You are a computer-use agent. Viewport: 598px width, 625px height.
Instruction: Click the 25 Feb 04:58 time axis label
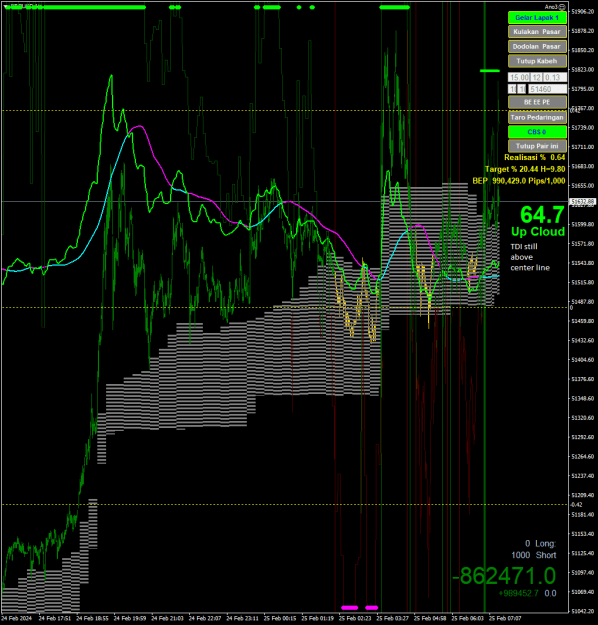[x=430, y=618]
